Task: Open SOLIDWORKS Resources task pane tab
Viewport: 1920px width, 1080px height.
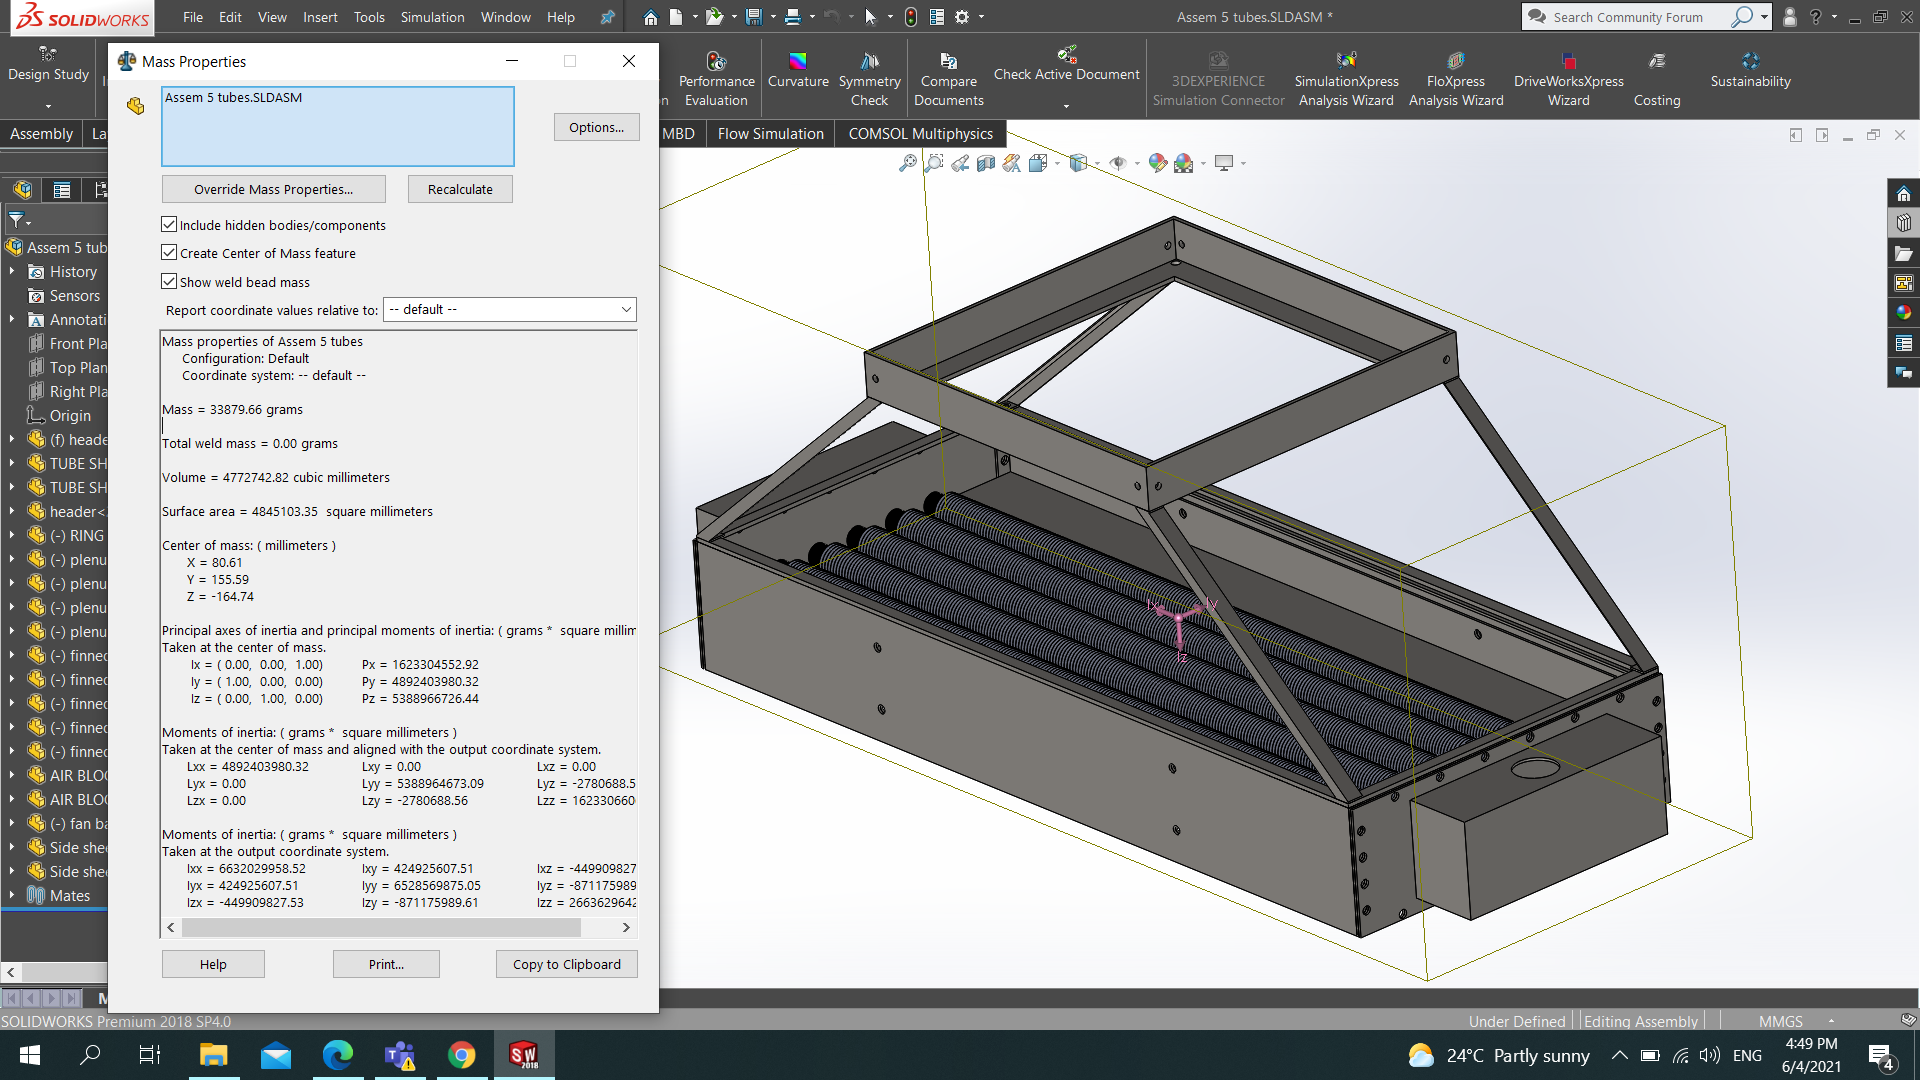Action: (x=1904, y=194)
